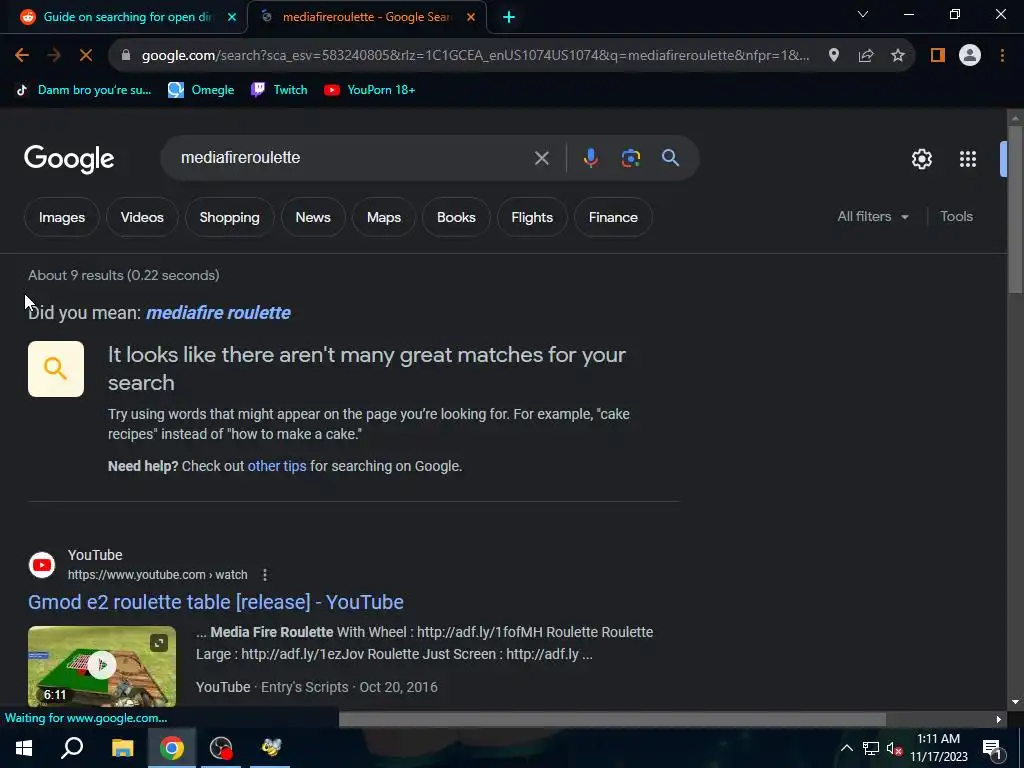Filter results by Videos
1024x768 pixels.
pos(142,217)
